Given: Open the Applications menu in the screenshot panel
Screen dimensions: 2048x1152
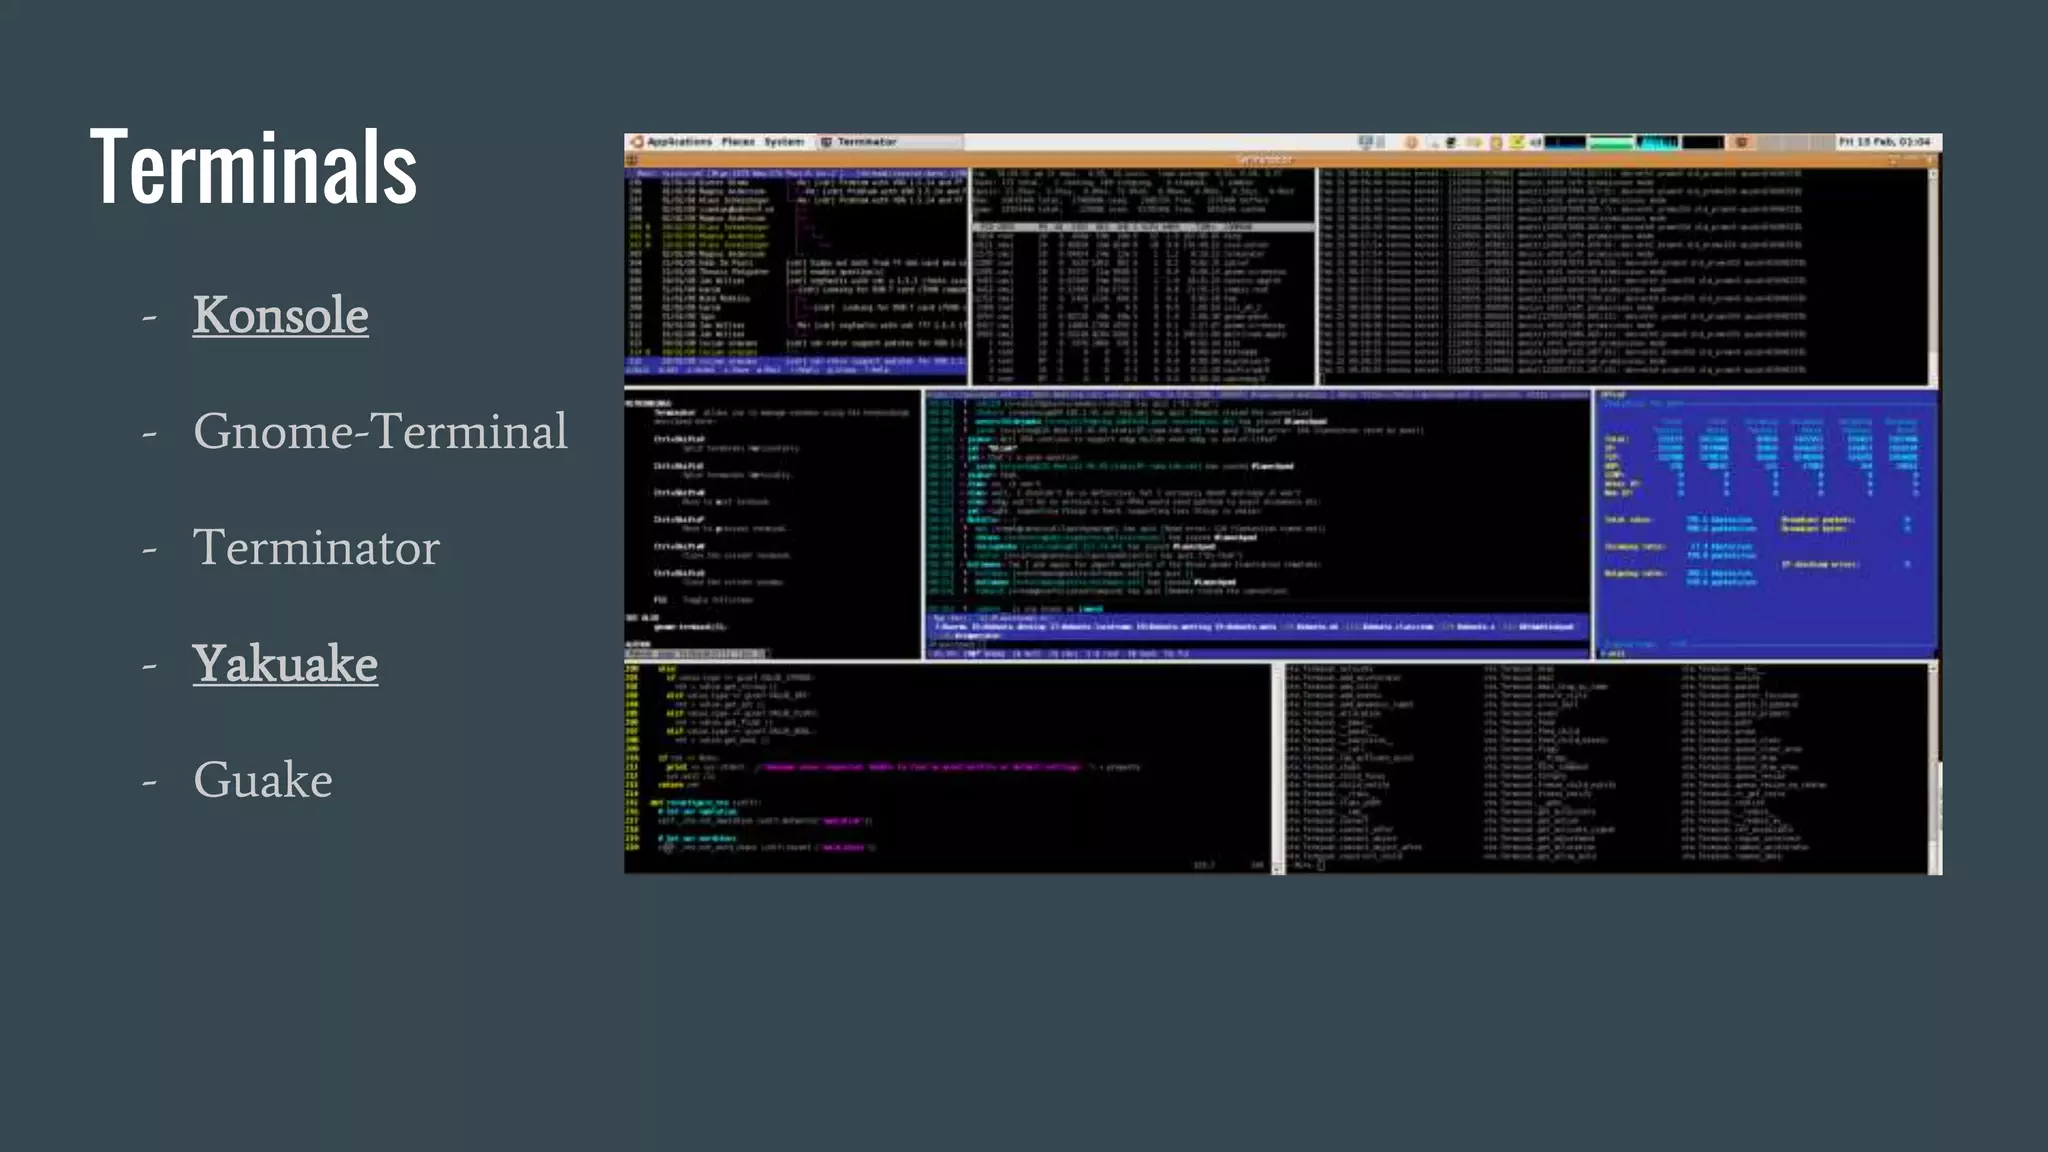Looking at the screenshot, I should coord(679,142).
